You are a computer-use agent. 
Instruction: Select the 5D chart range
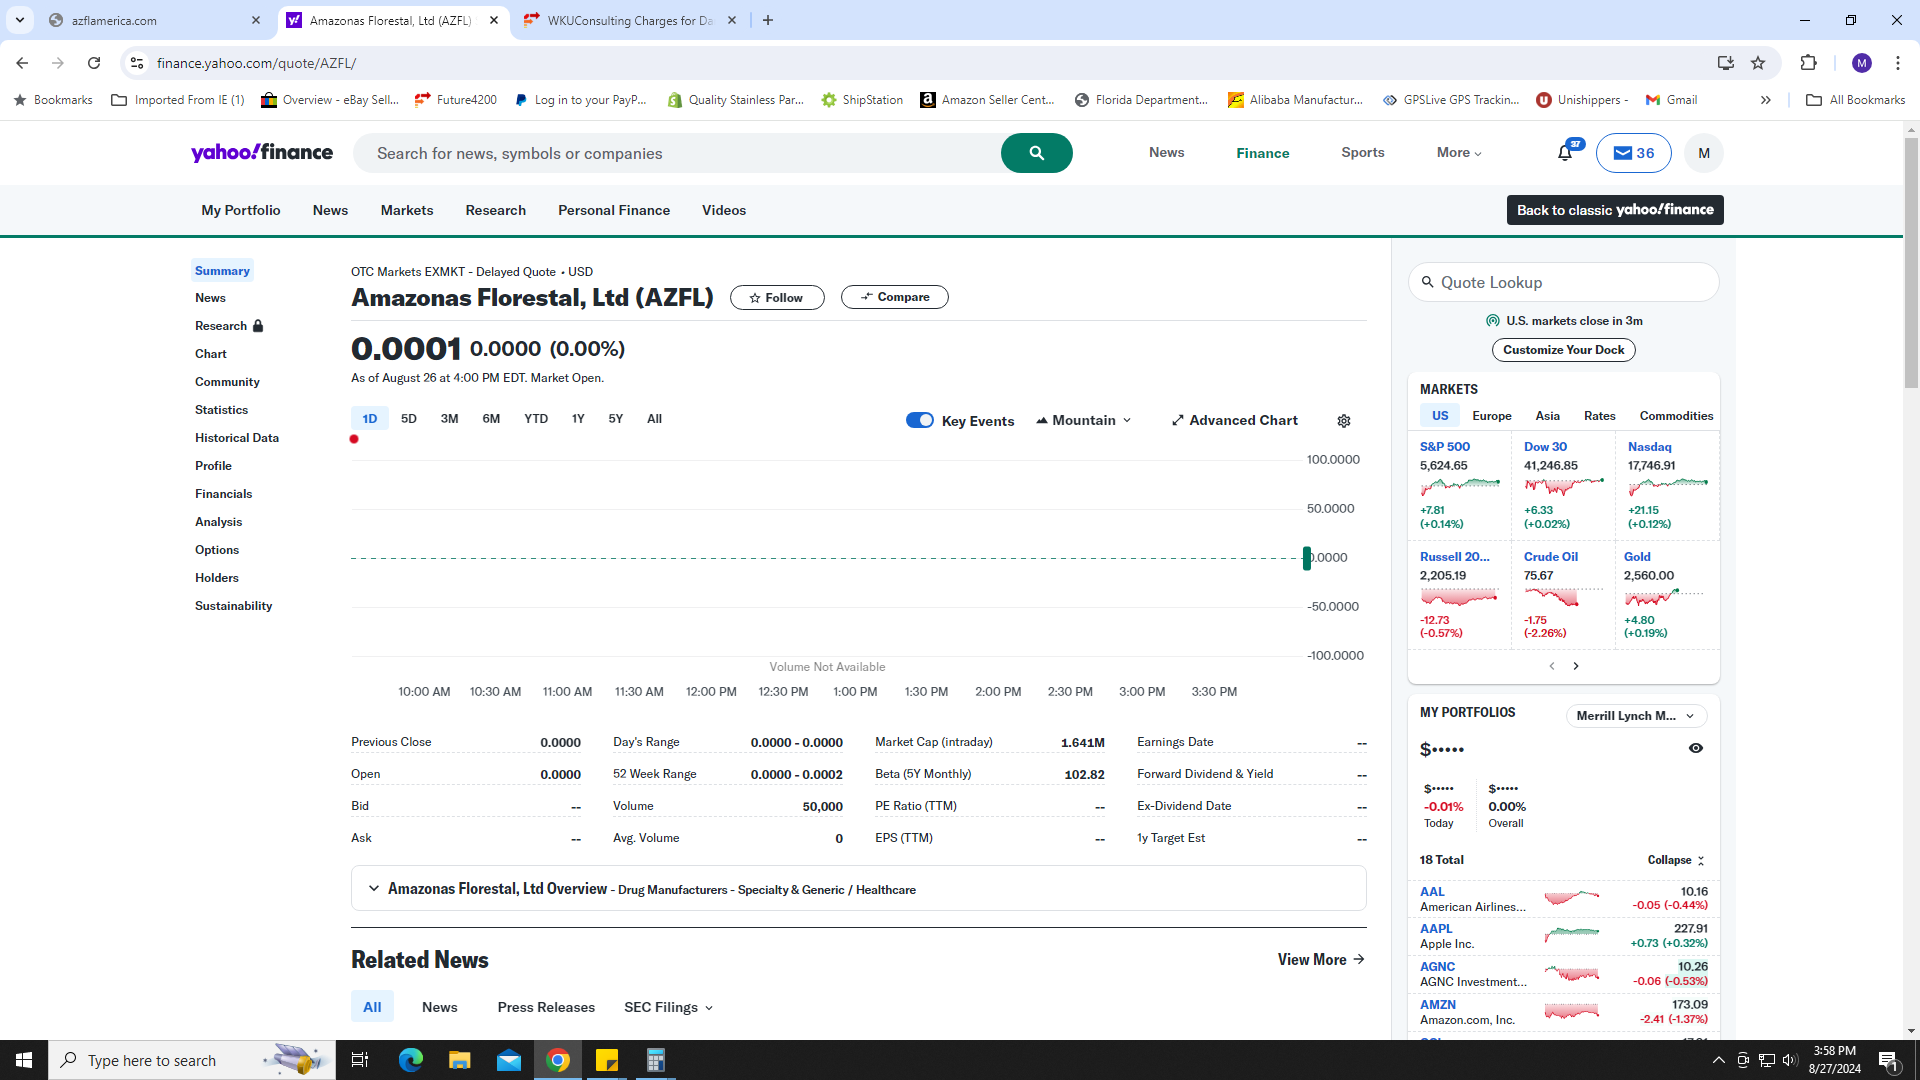(x=408, y=419)
